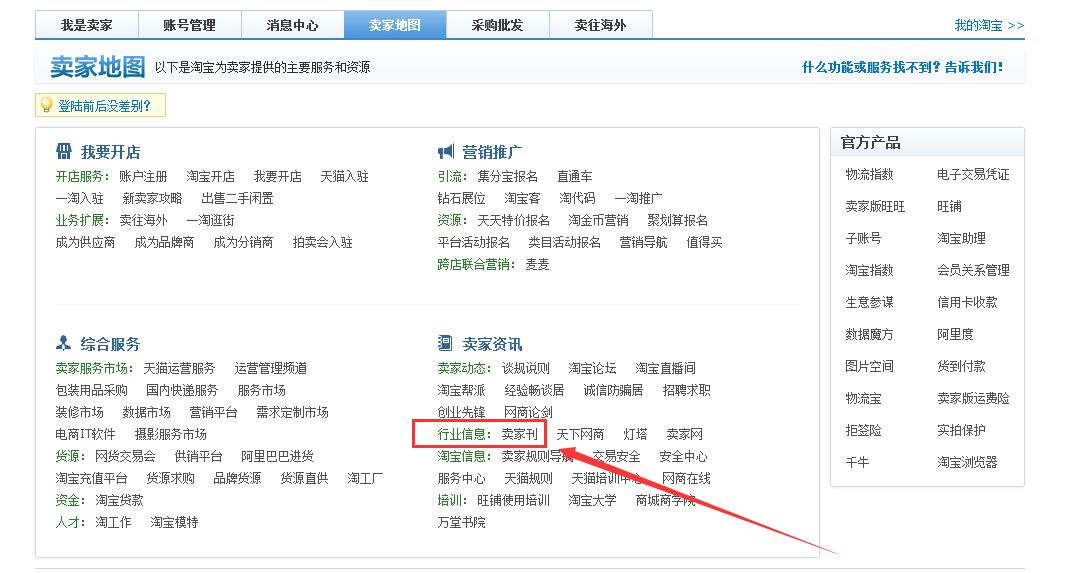Viewport: 1087px width, 573px height.
Task: Click 什么功能或服务找不到？告诉我们 link
Action: pos(902,67)
